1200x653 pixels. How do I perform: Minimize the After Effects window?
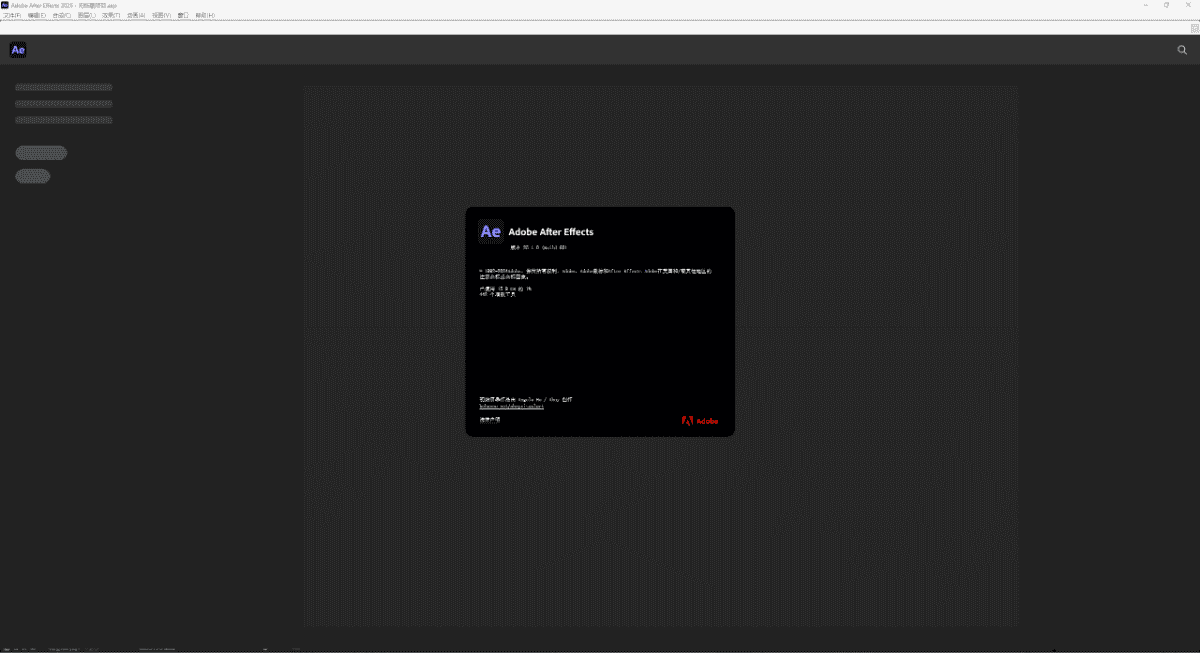[1141, 5]
